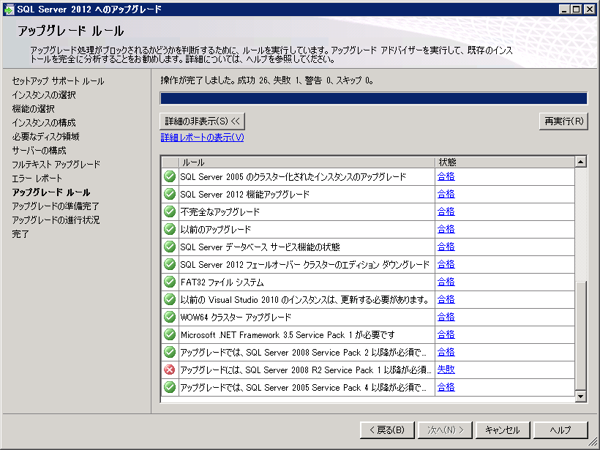Click green check icon for SQL Server 2005 cluster rule
This screenshot has width=600, height=450.
[x=170, y=176]
